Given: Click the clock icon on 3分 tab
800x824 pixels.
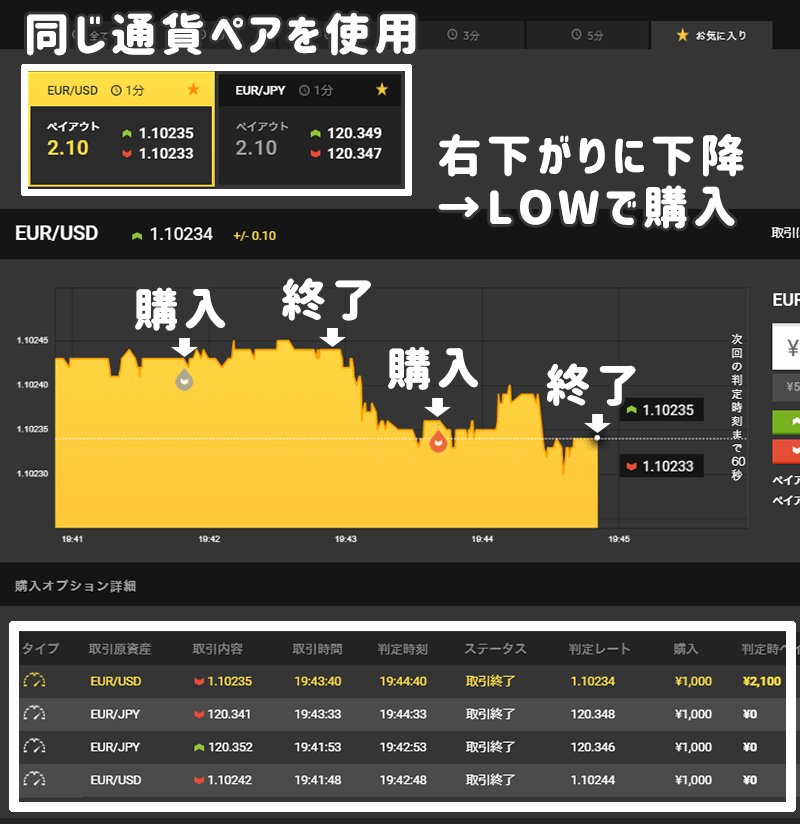Looking at the screenshot, I should click(x=452, y=35).
